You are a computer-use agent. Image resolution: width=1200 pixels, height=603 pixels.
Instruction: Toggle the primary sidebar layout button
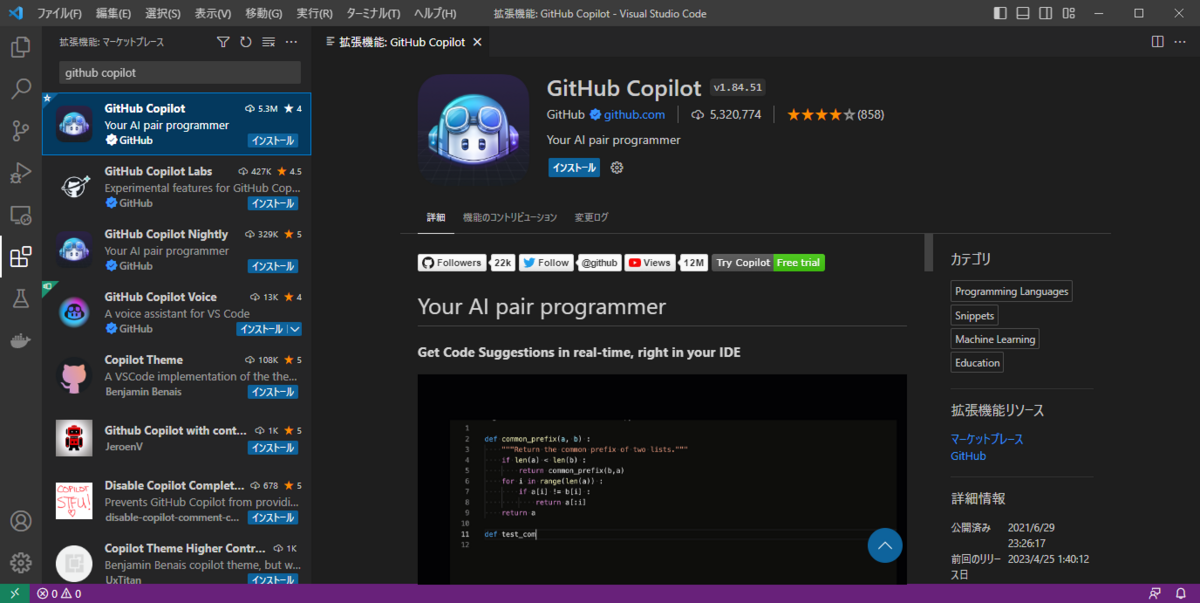point(1000,13)
